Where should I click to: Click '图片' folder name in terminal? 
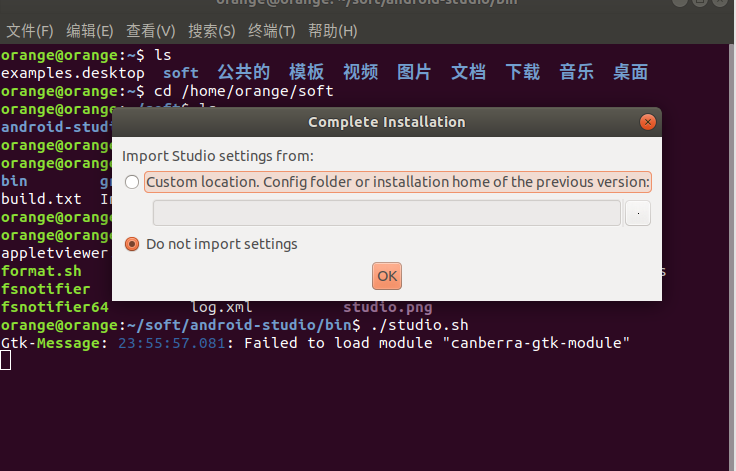click(x=414, y=72)
